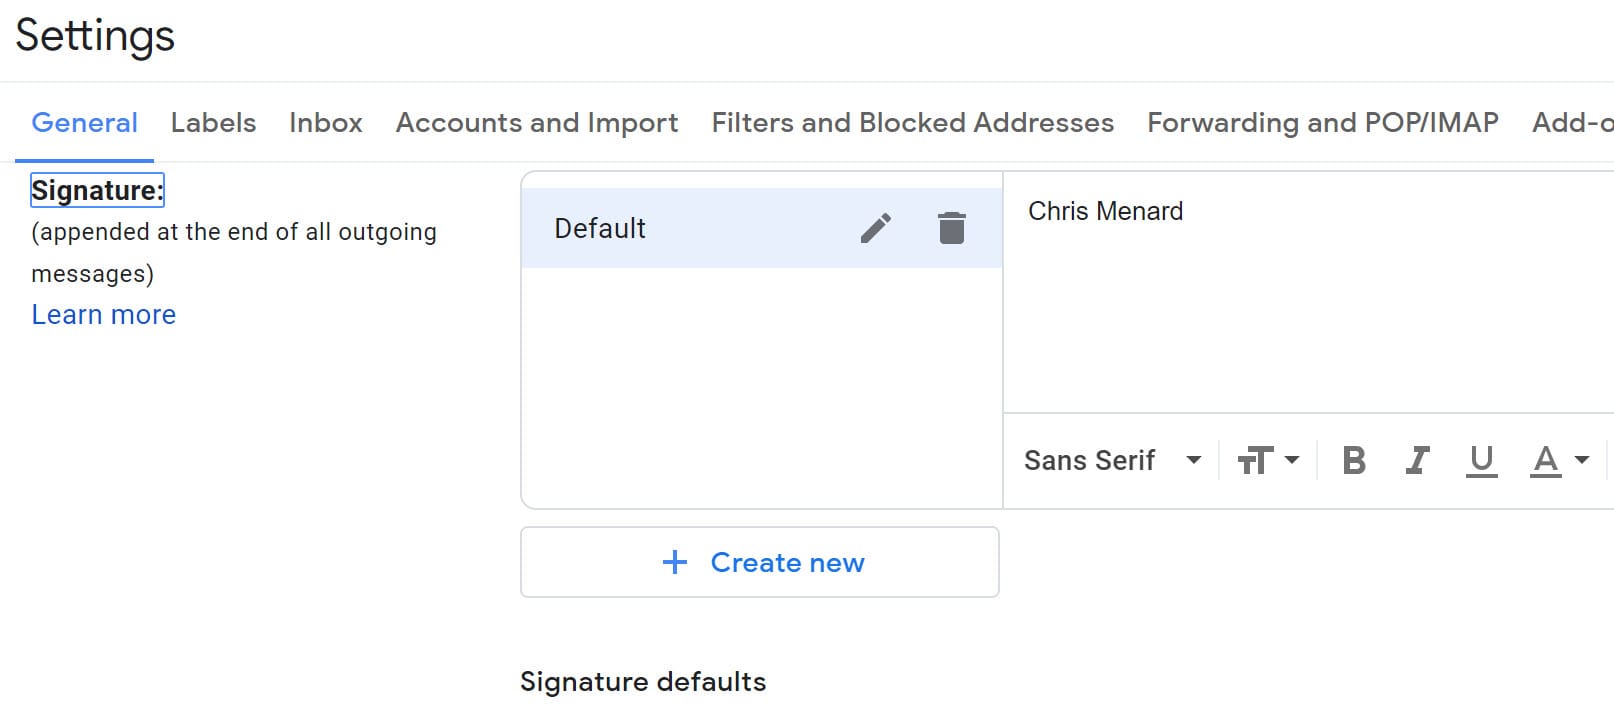Screen dimensions: 1614x707
Task: Open the Learn more link
Action: coord(103,314)
